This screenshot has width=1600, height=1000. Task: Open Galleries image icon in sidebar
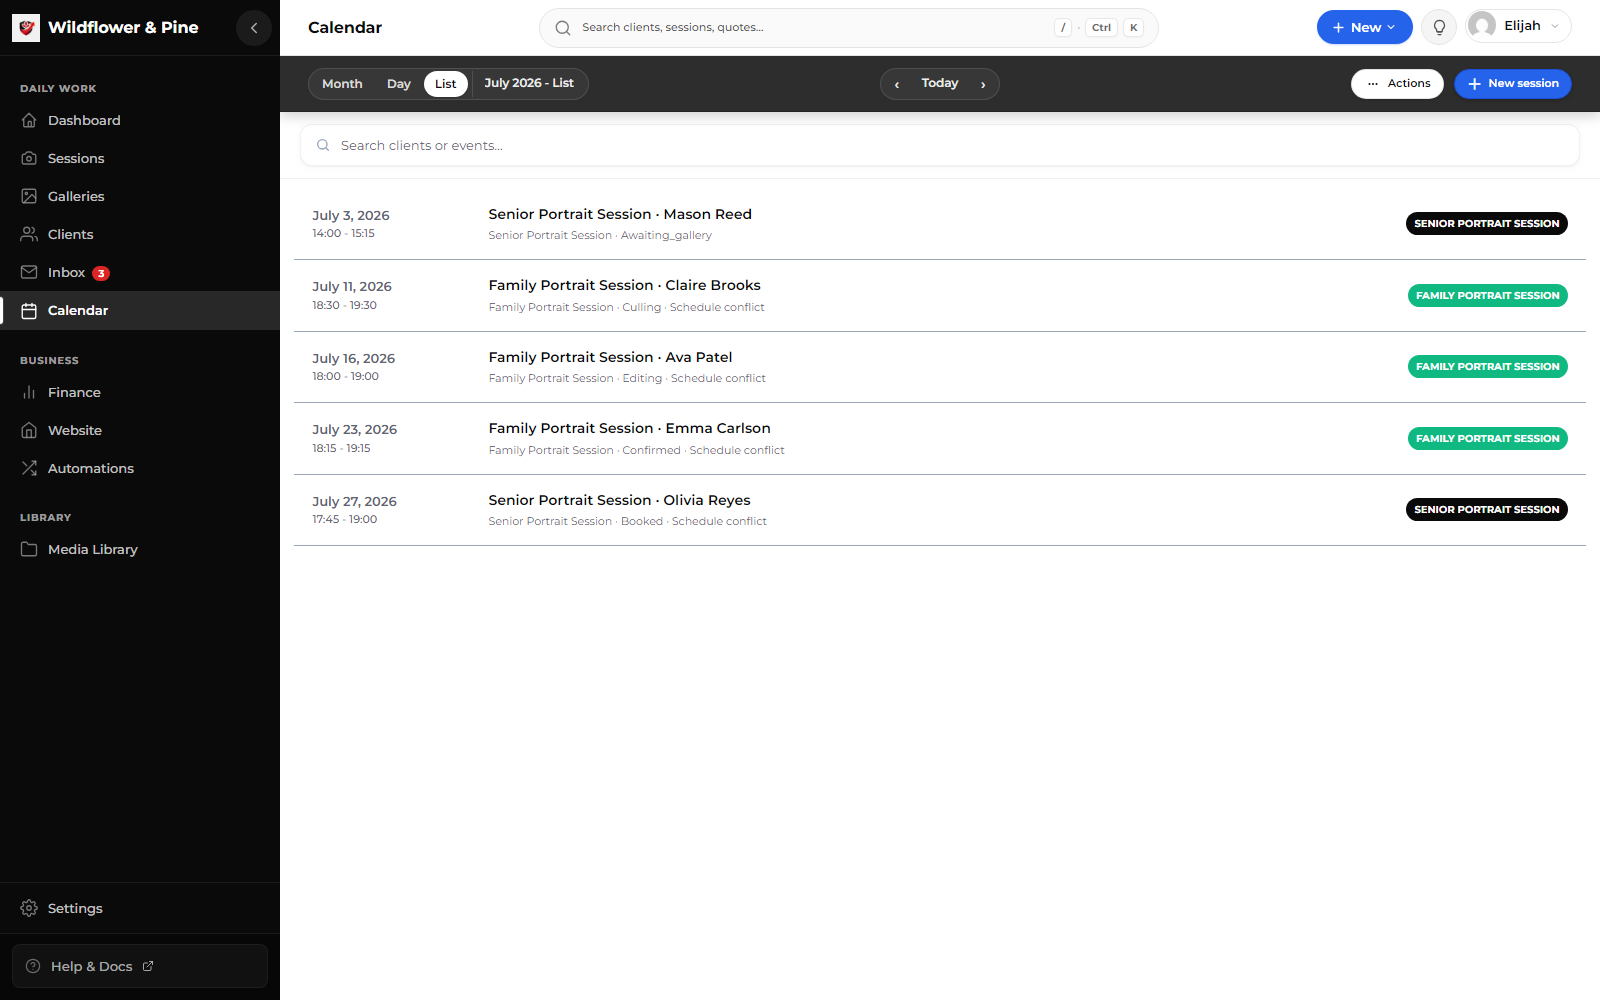29,196
